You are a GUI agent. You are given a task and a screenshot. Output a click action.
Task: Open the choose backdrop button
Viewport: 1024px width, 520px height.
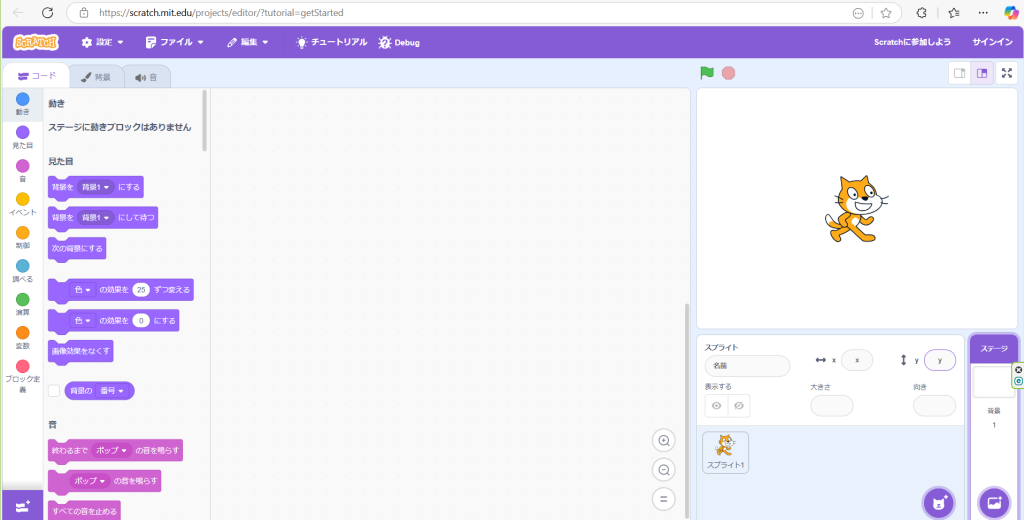coord(993,502)
